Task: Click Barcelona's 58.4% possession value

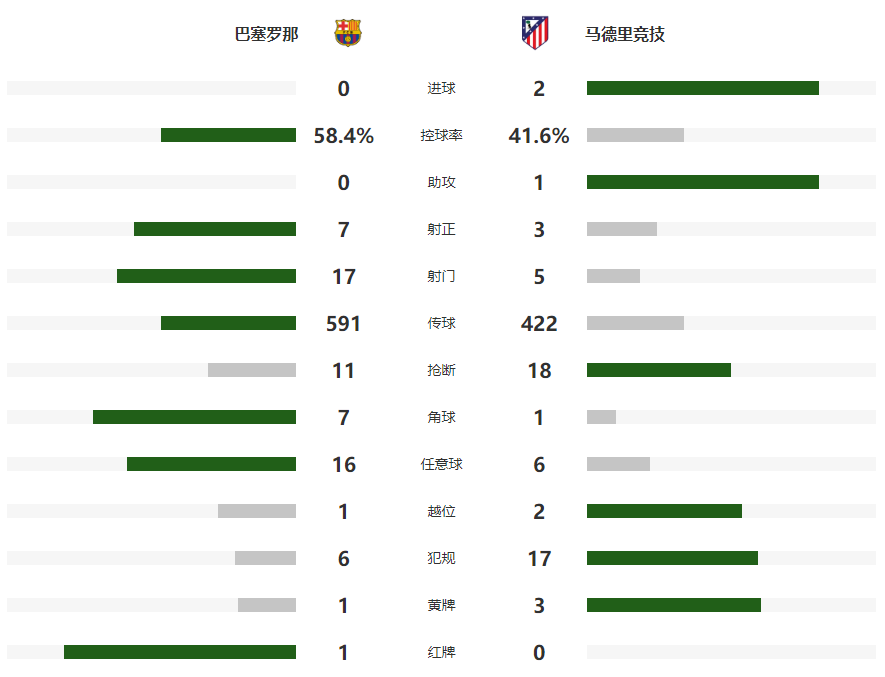Action: 344,135
